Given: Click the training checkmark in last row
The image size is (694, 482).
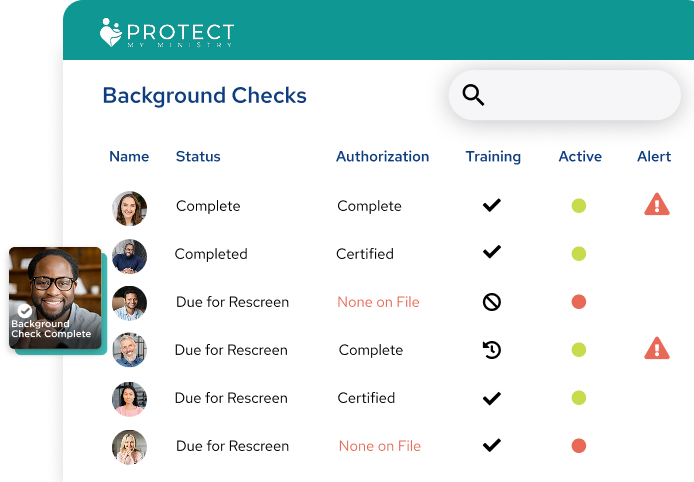Looking at the screenshot, I should (x=492, y=445).
